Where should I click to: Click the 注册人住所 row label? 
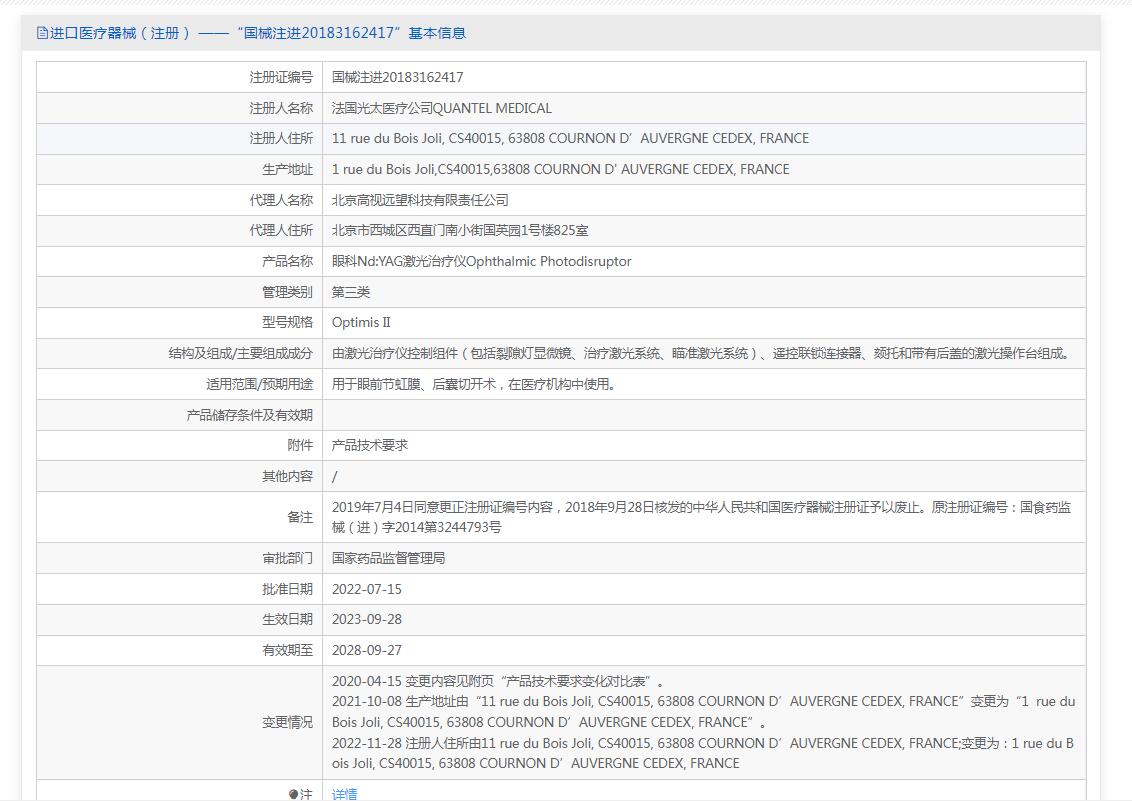[281, 139]
